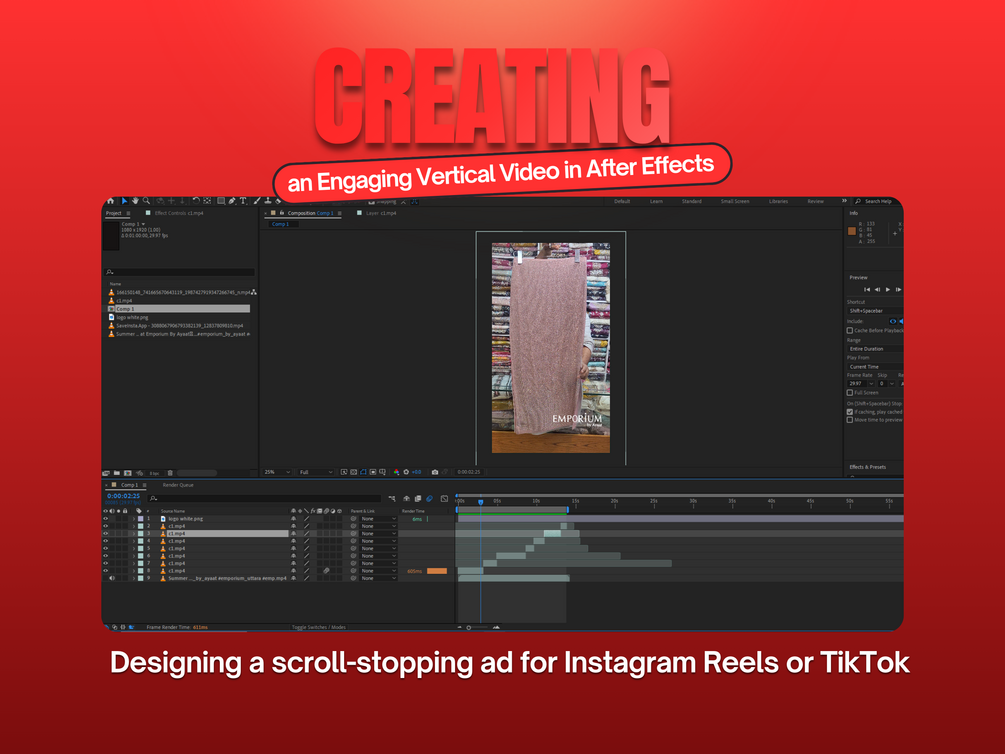Click the channel RGB icon under viewer
The height and width of the screenshot is (754, 1005).
(396, 472)
